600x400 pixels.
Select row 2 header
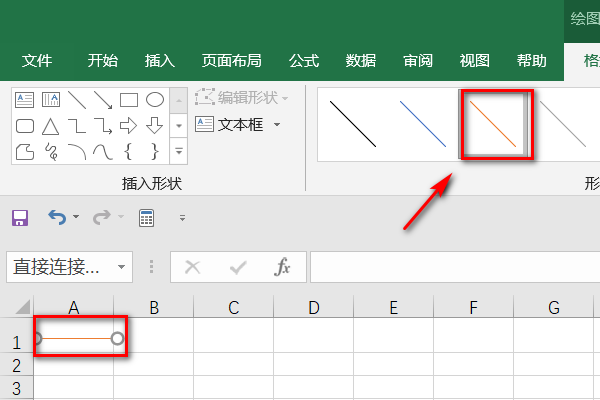[16, 365]
